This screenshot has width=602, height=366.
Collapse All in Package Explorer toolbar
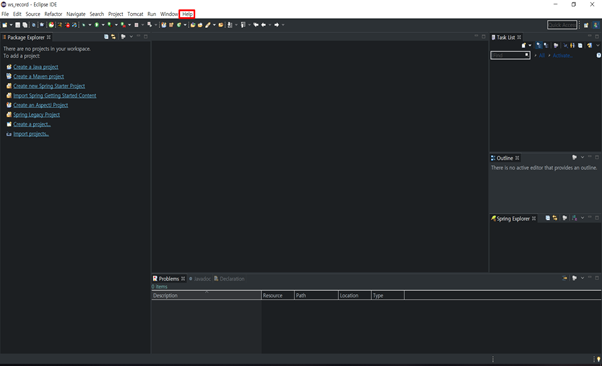pos(106,37)
